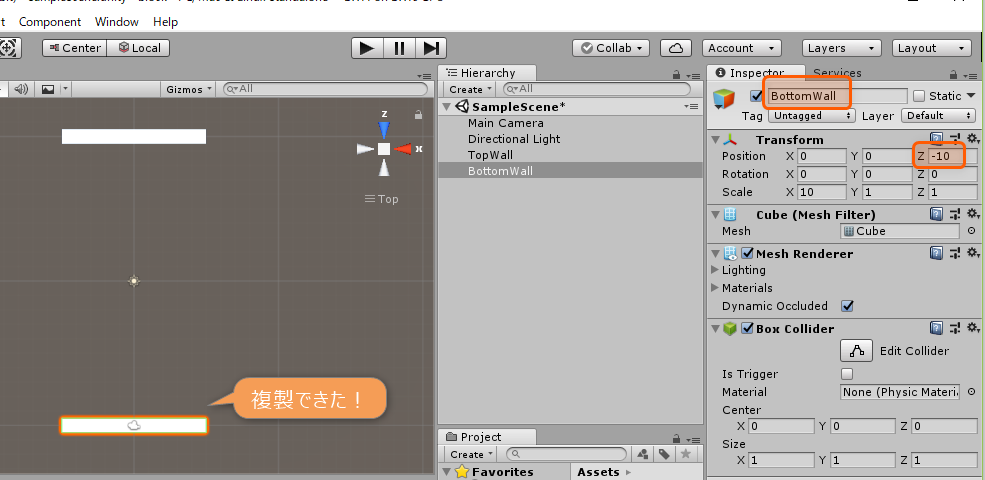Toggle Local handle rotation button
Image resolution: width=985 pixels, height=480 pixels.
[139, 48]
